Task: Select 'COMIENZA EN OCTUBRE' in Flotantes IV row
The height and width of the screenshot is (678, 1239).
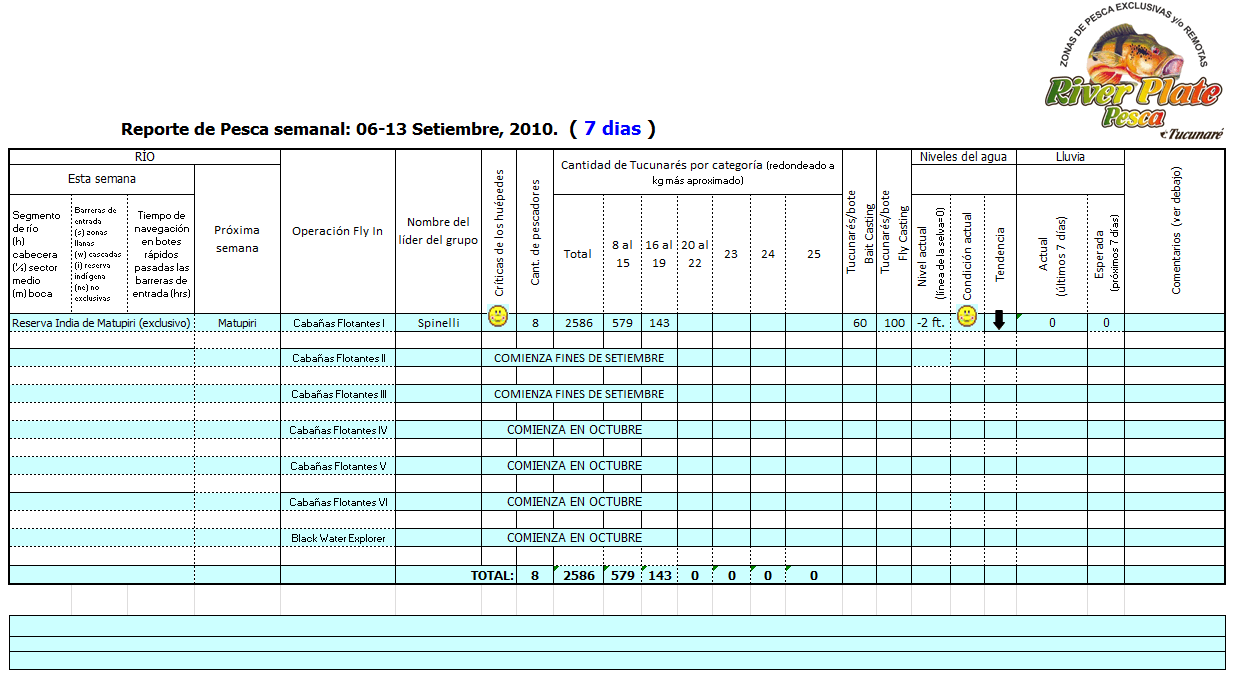Action: (575, 430)
